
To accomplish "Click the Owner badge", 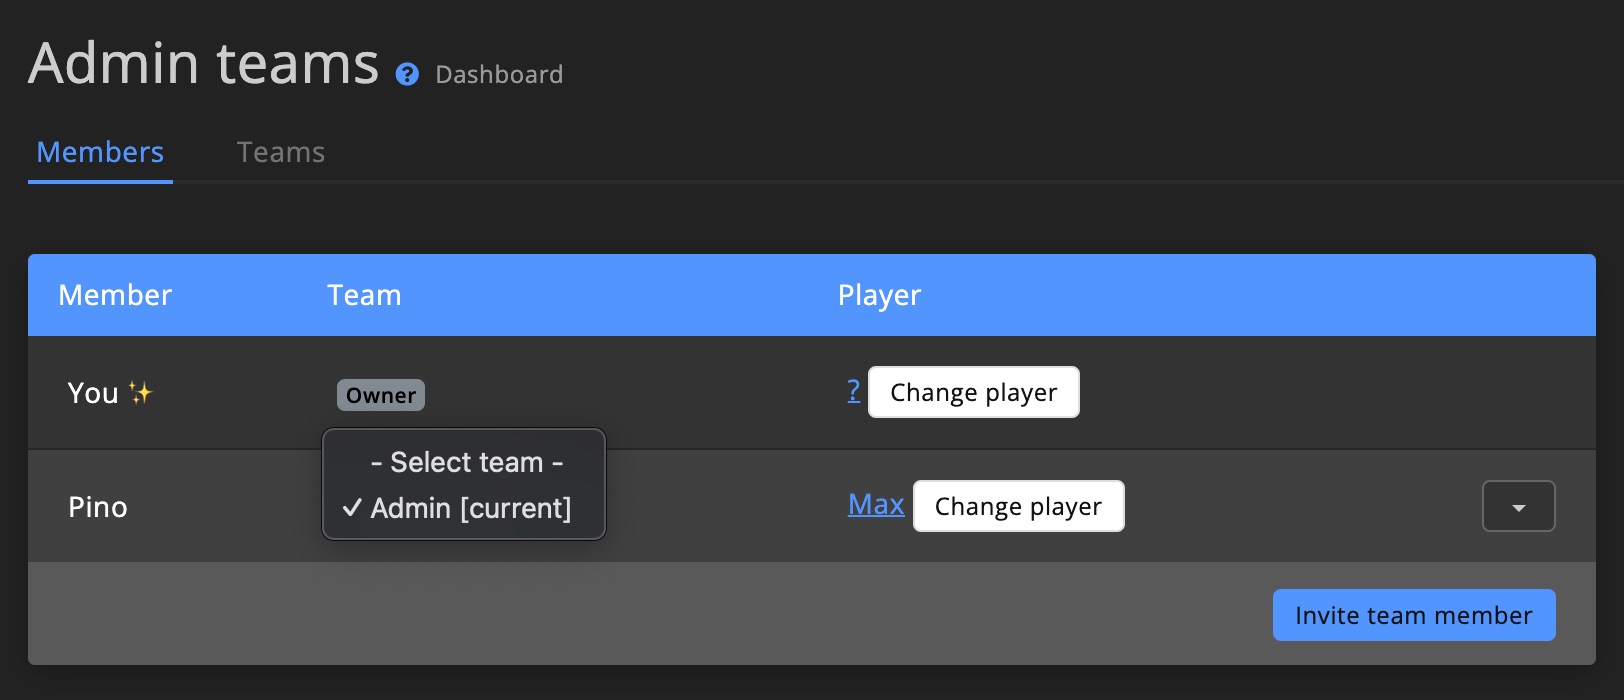I will [380, 395].
